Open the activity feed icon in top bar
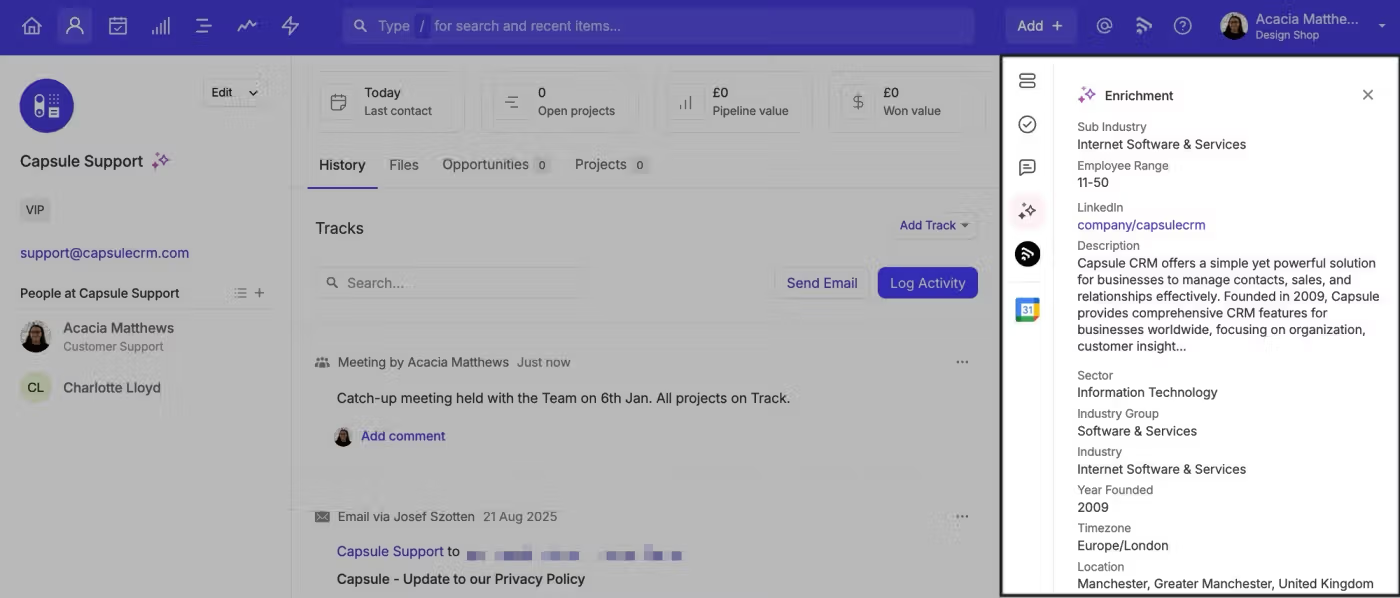This screenshot has width=1400, height=598. coord(1144,26)
